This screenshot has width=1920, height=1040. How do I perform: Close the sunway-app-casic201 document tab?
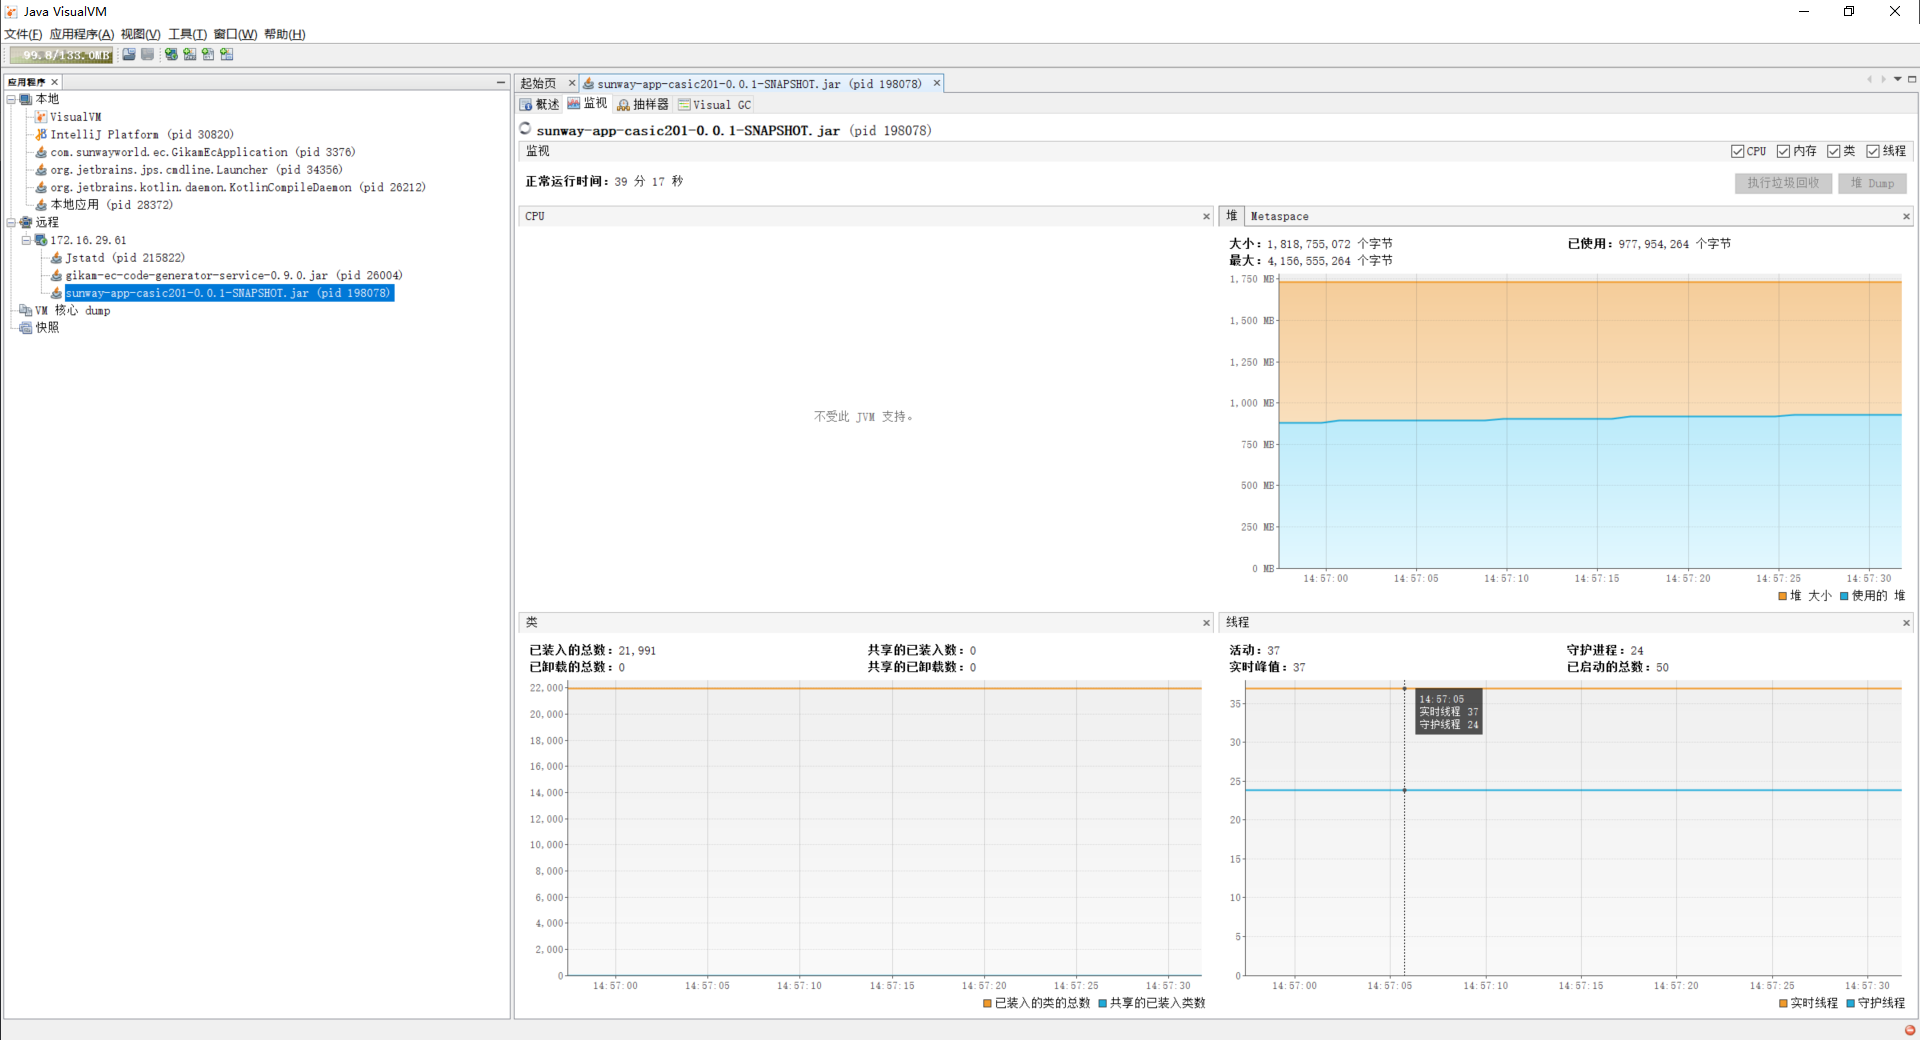point(937,83)
